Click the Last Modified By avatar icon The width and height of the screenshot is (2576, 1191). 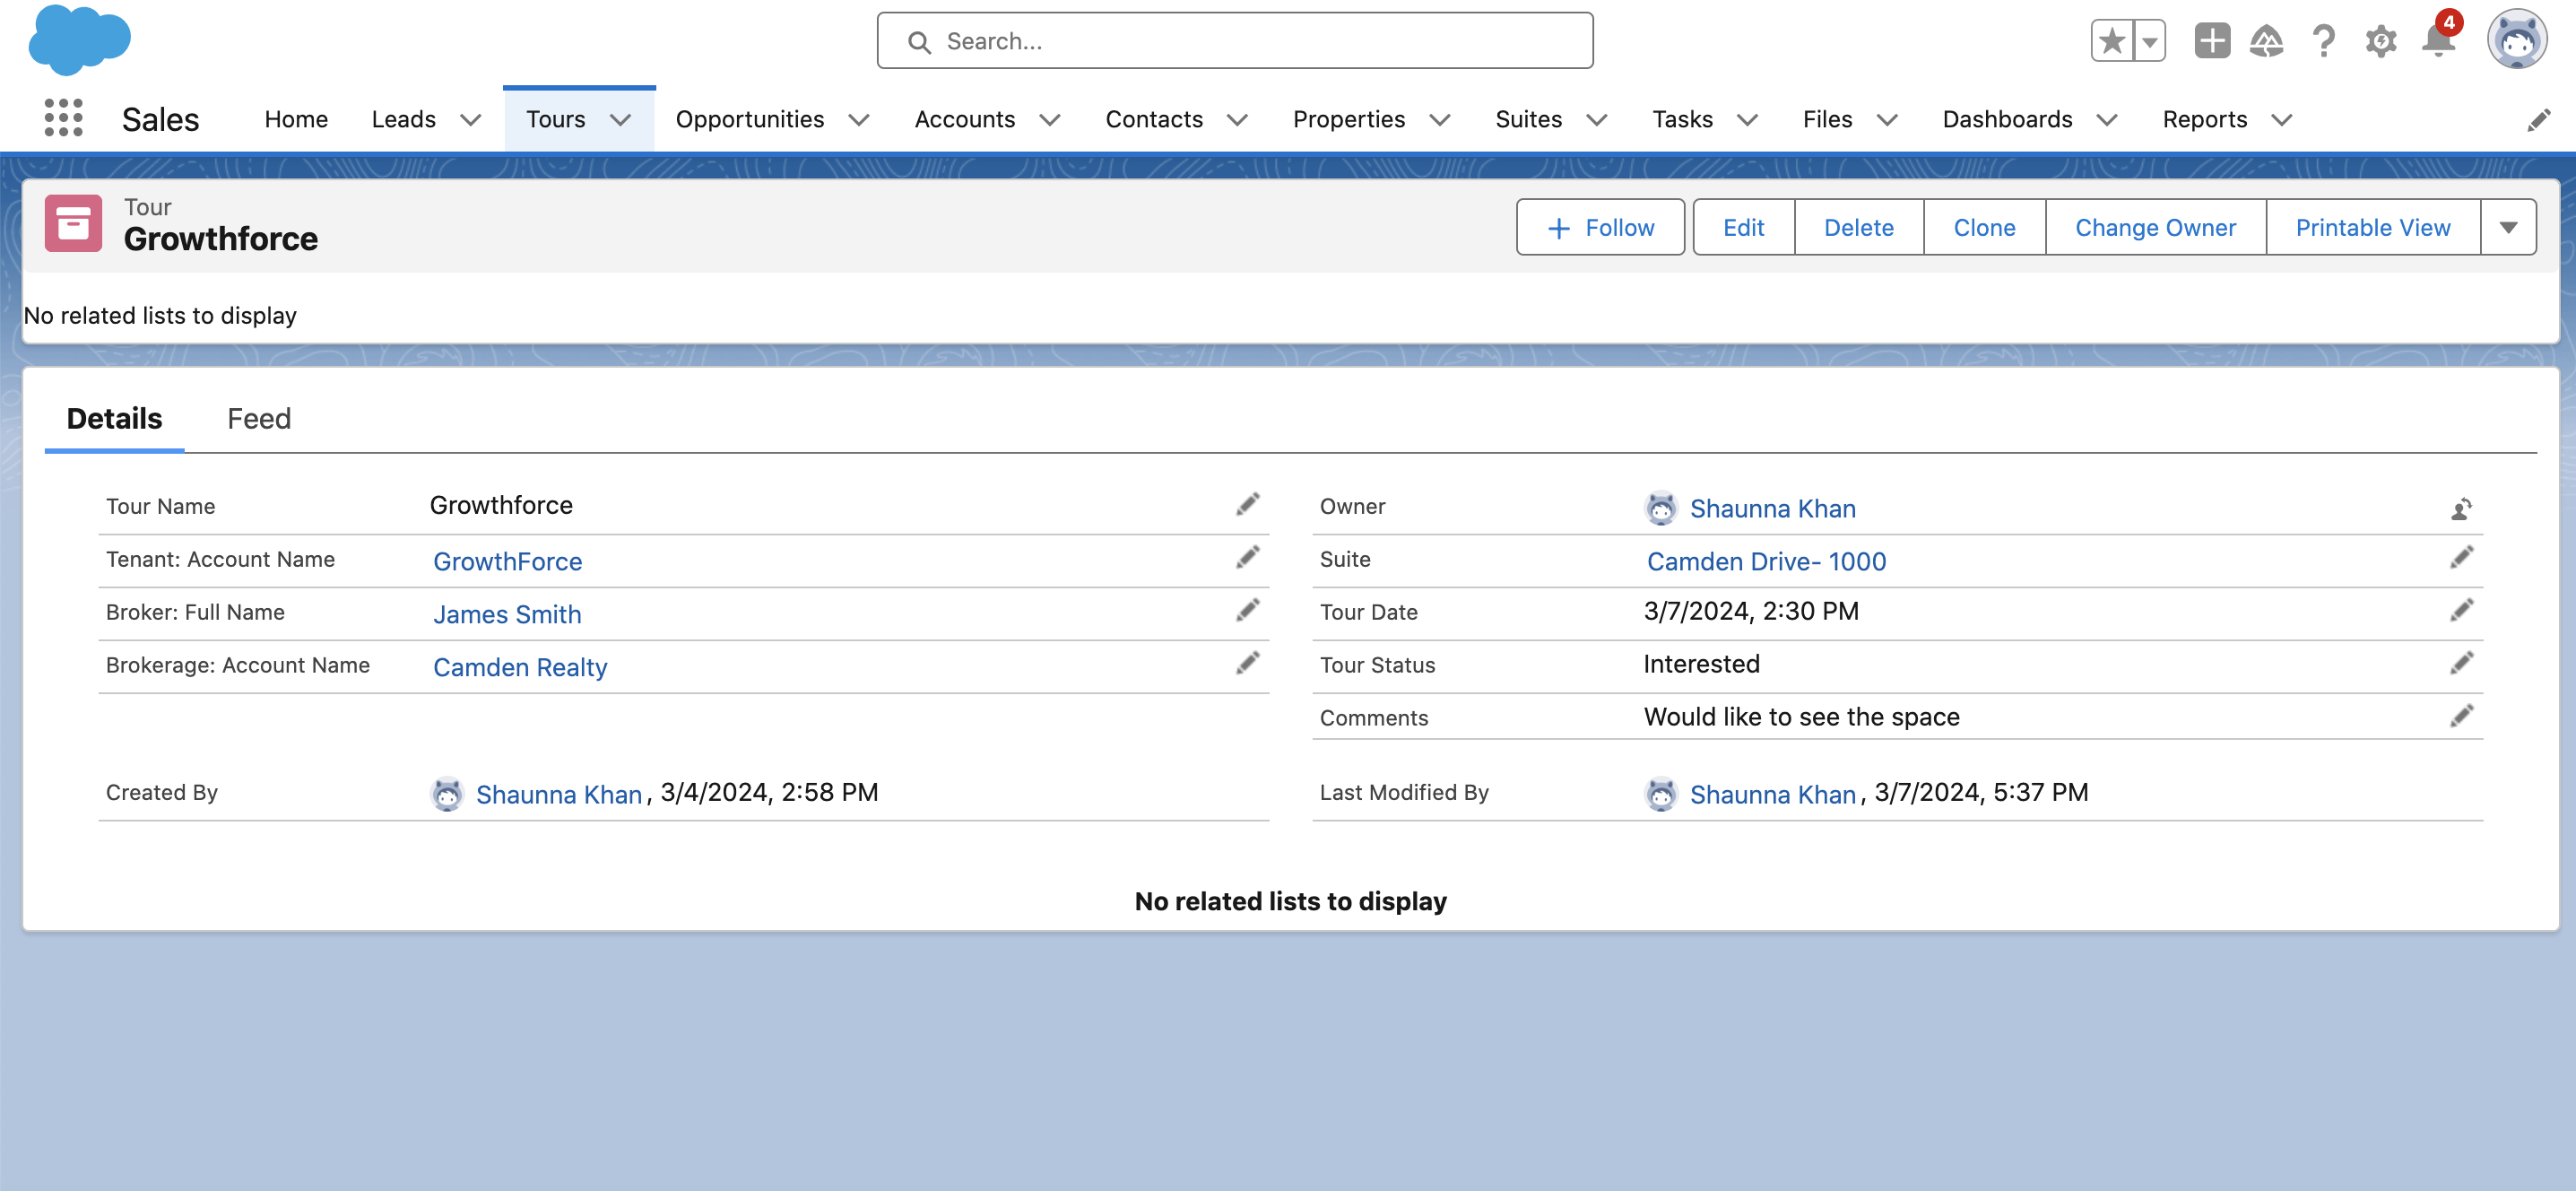coord(1661,794)
